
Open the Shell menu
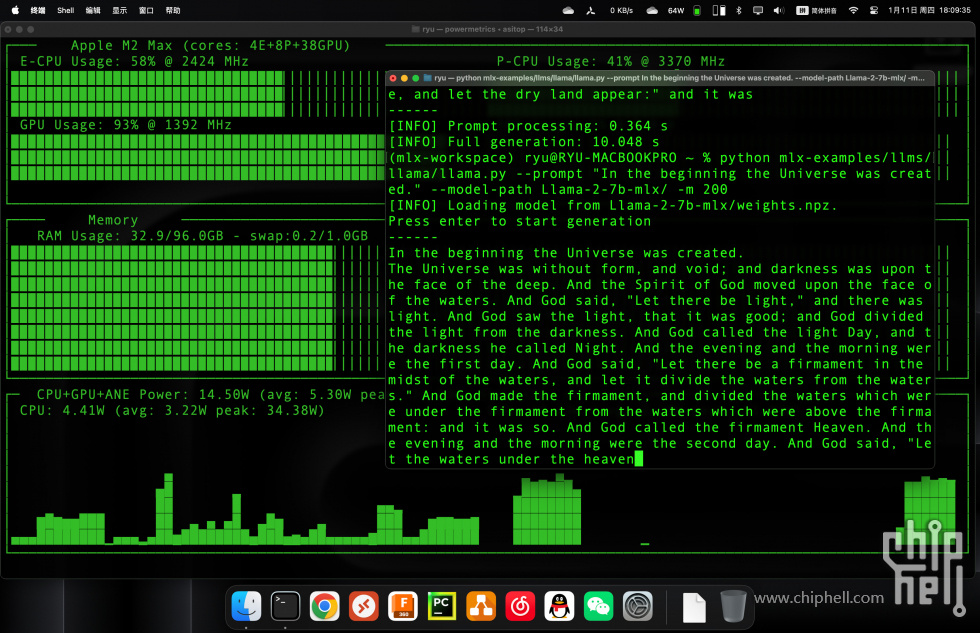[x=66, y=10]
